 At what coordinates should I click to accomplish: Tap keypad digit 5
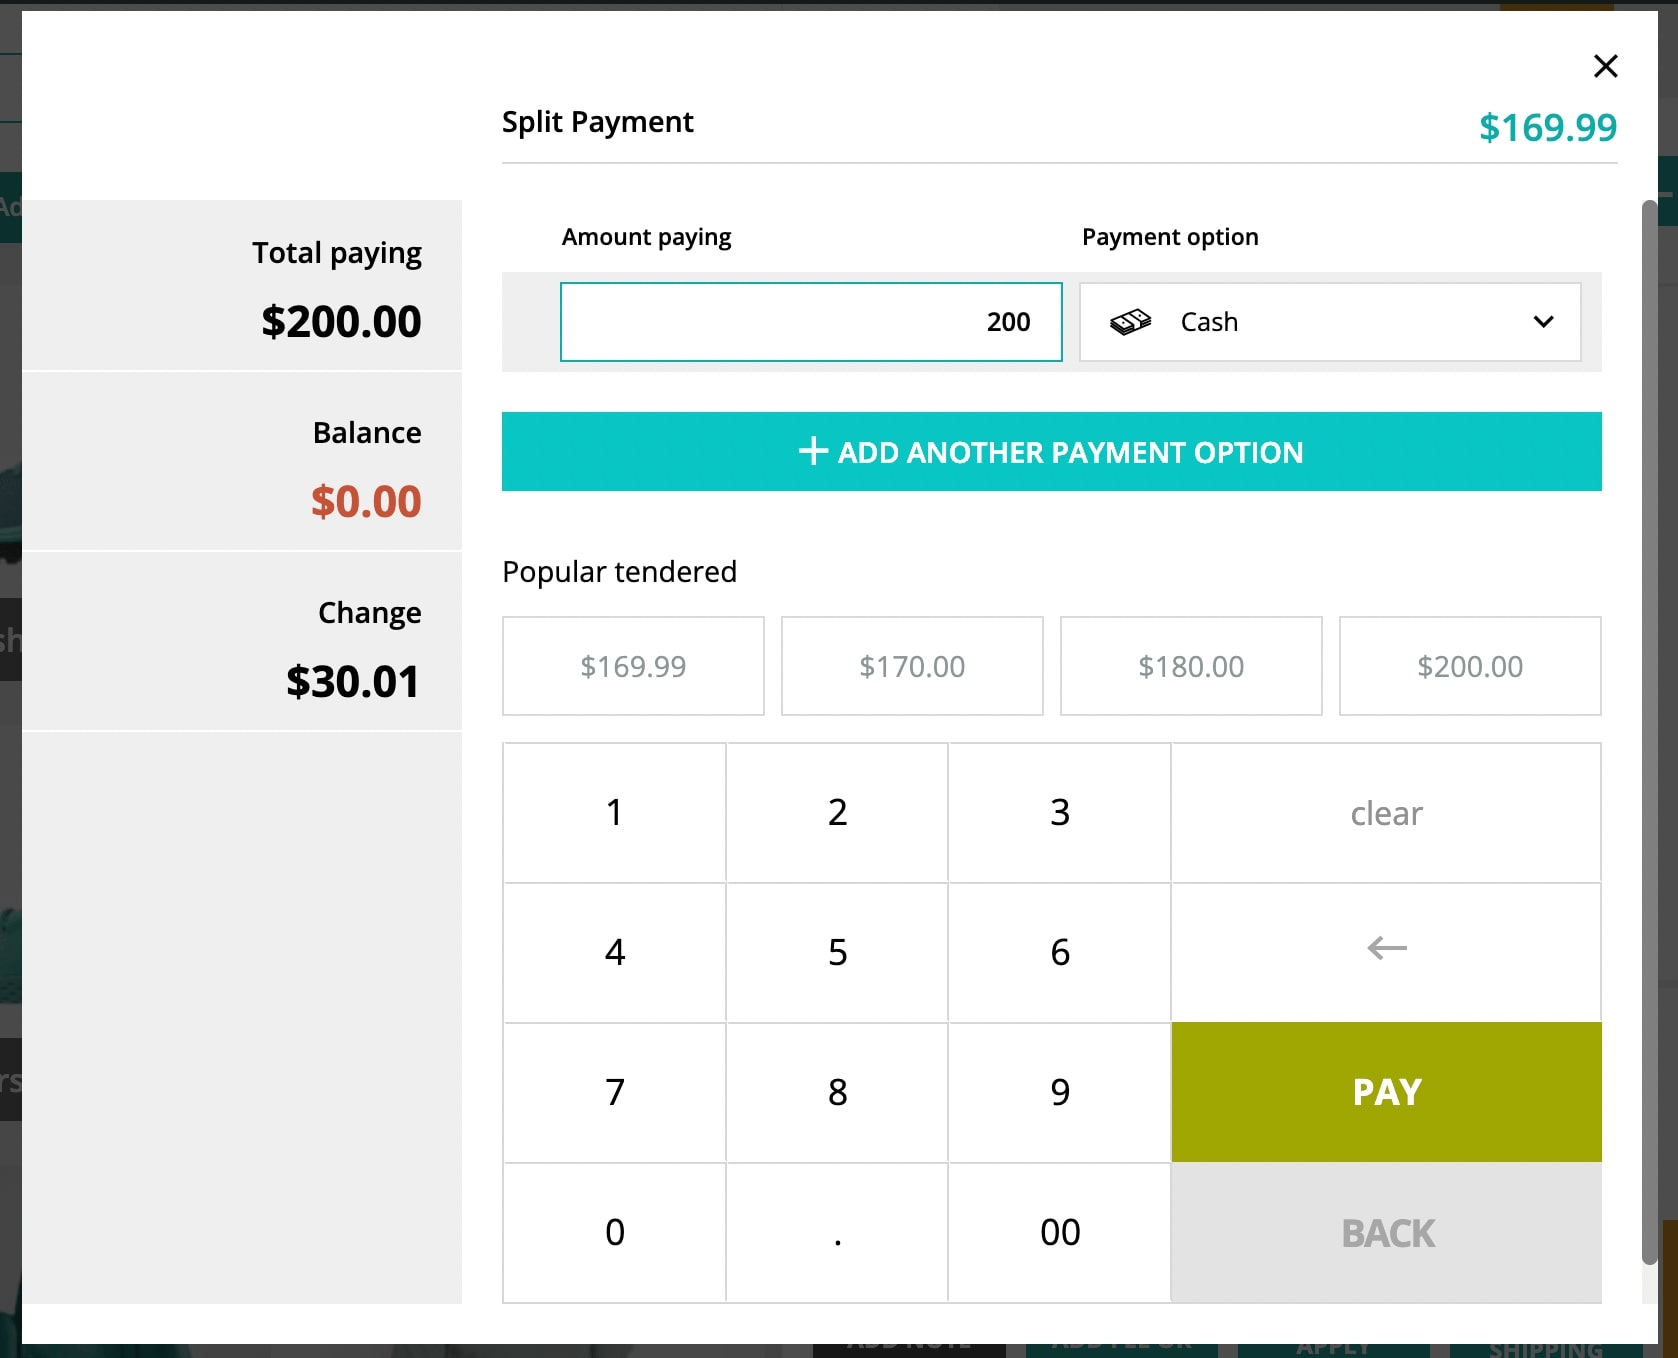pyautogui.click(x=837, y=952)
